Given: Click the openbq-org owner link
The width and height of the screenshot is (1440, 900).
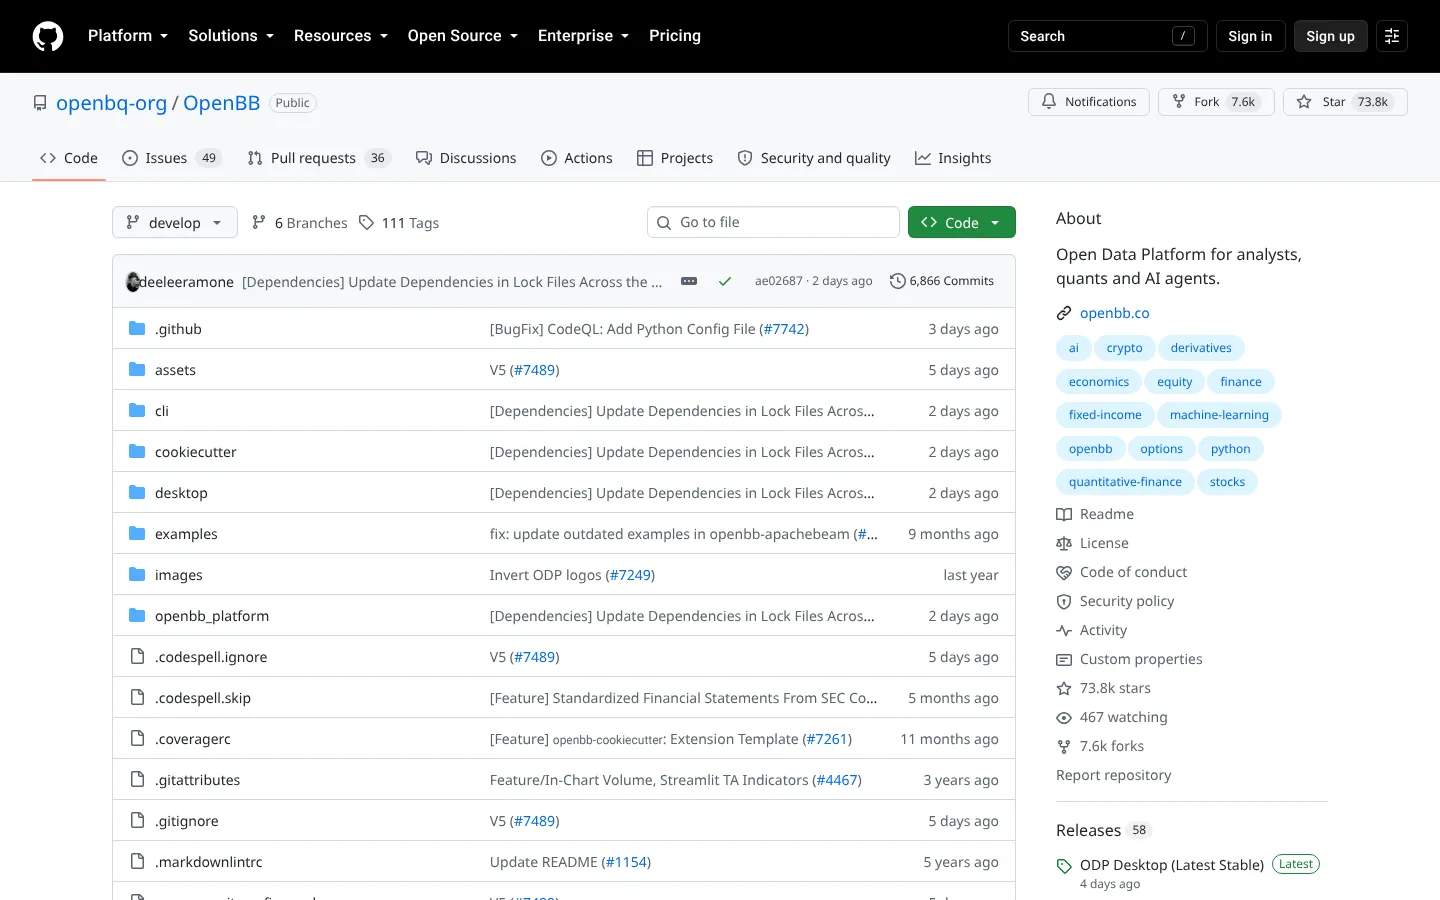Looking at the screenshot, I should pyautogui.click(x=111, y=103).
